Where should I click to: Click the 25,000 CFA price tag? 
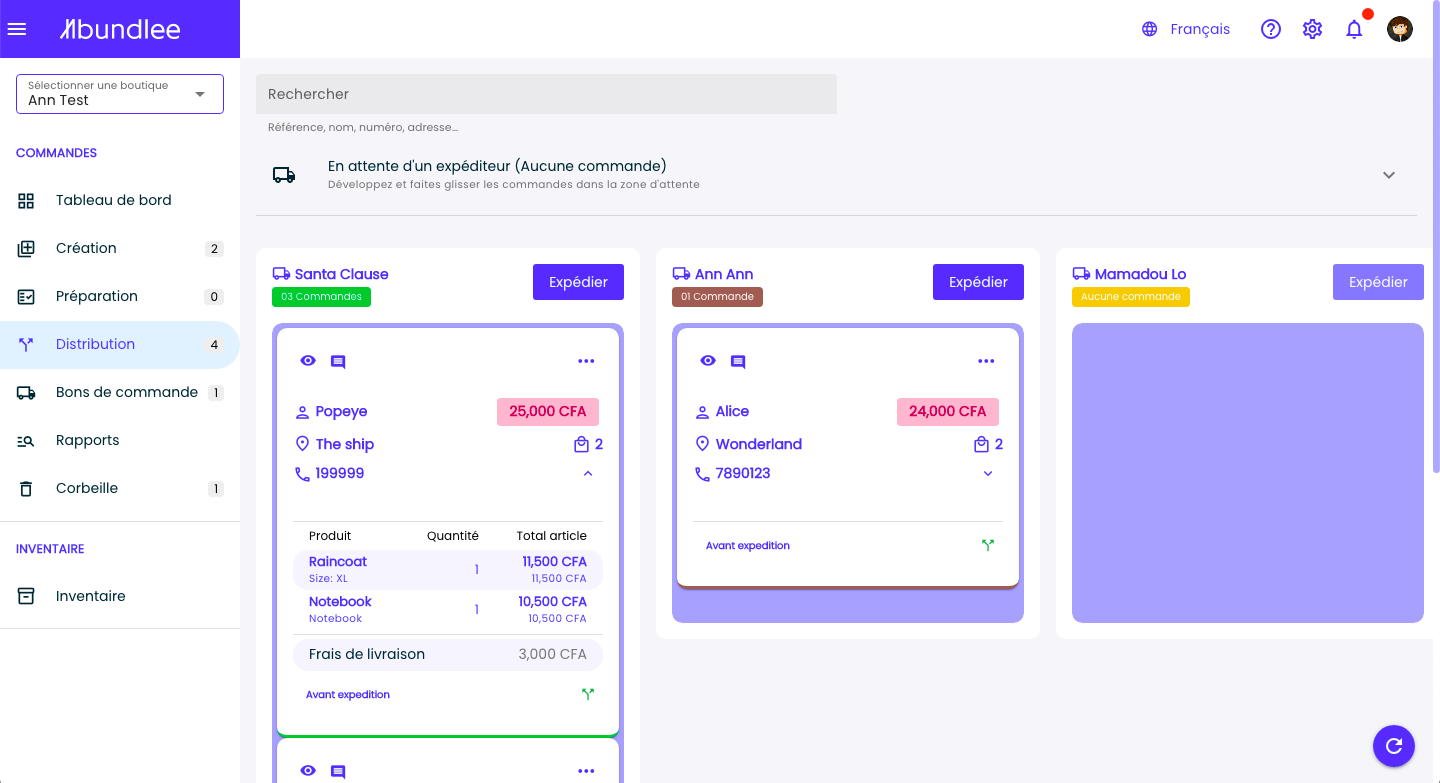click(x=548, y=411)
